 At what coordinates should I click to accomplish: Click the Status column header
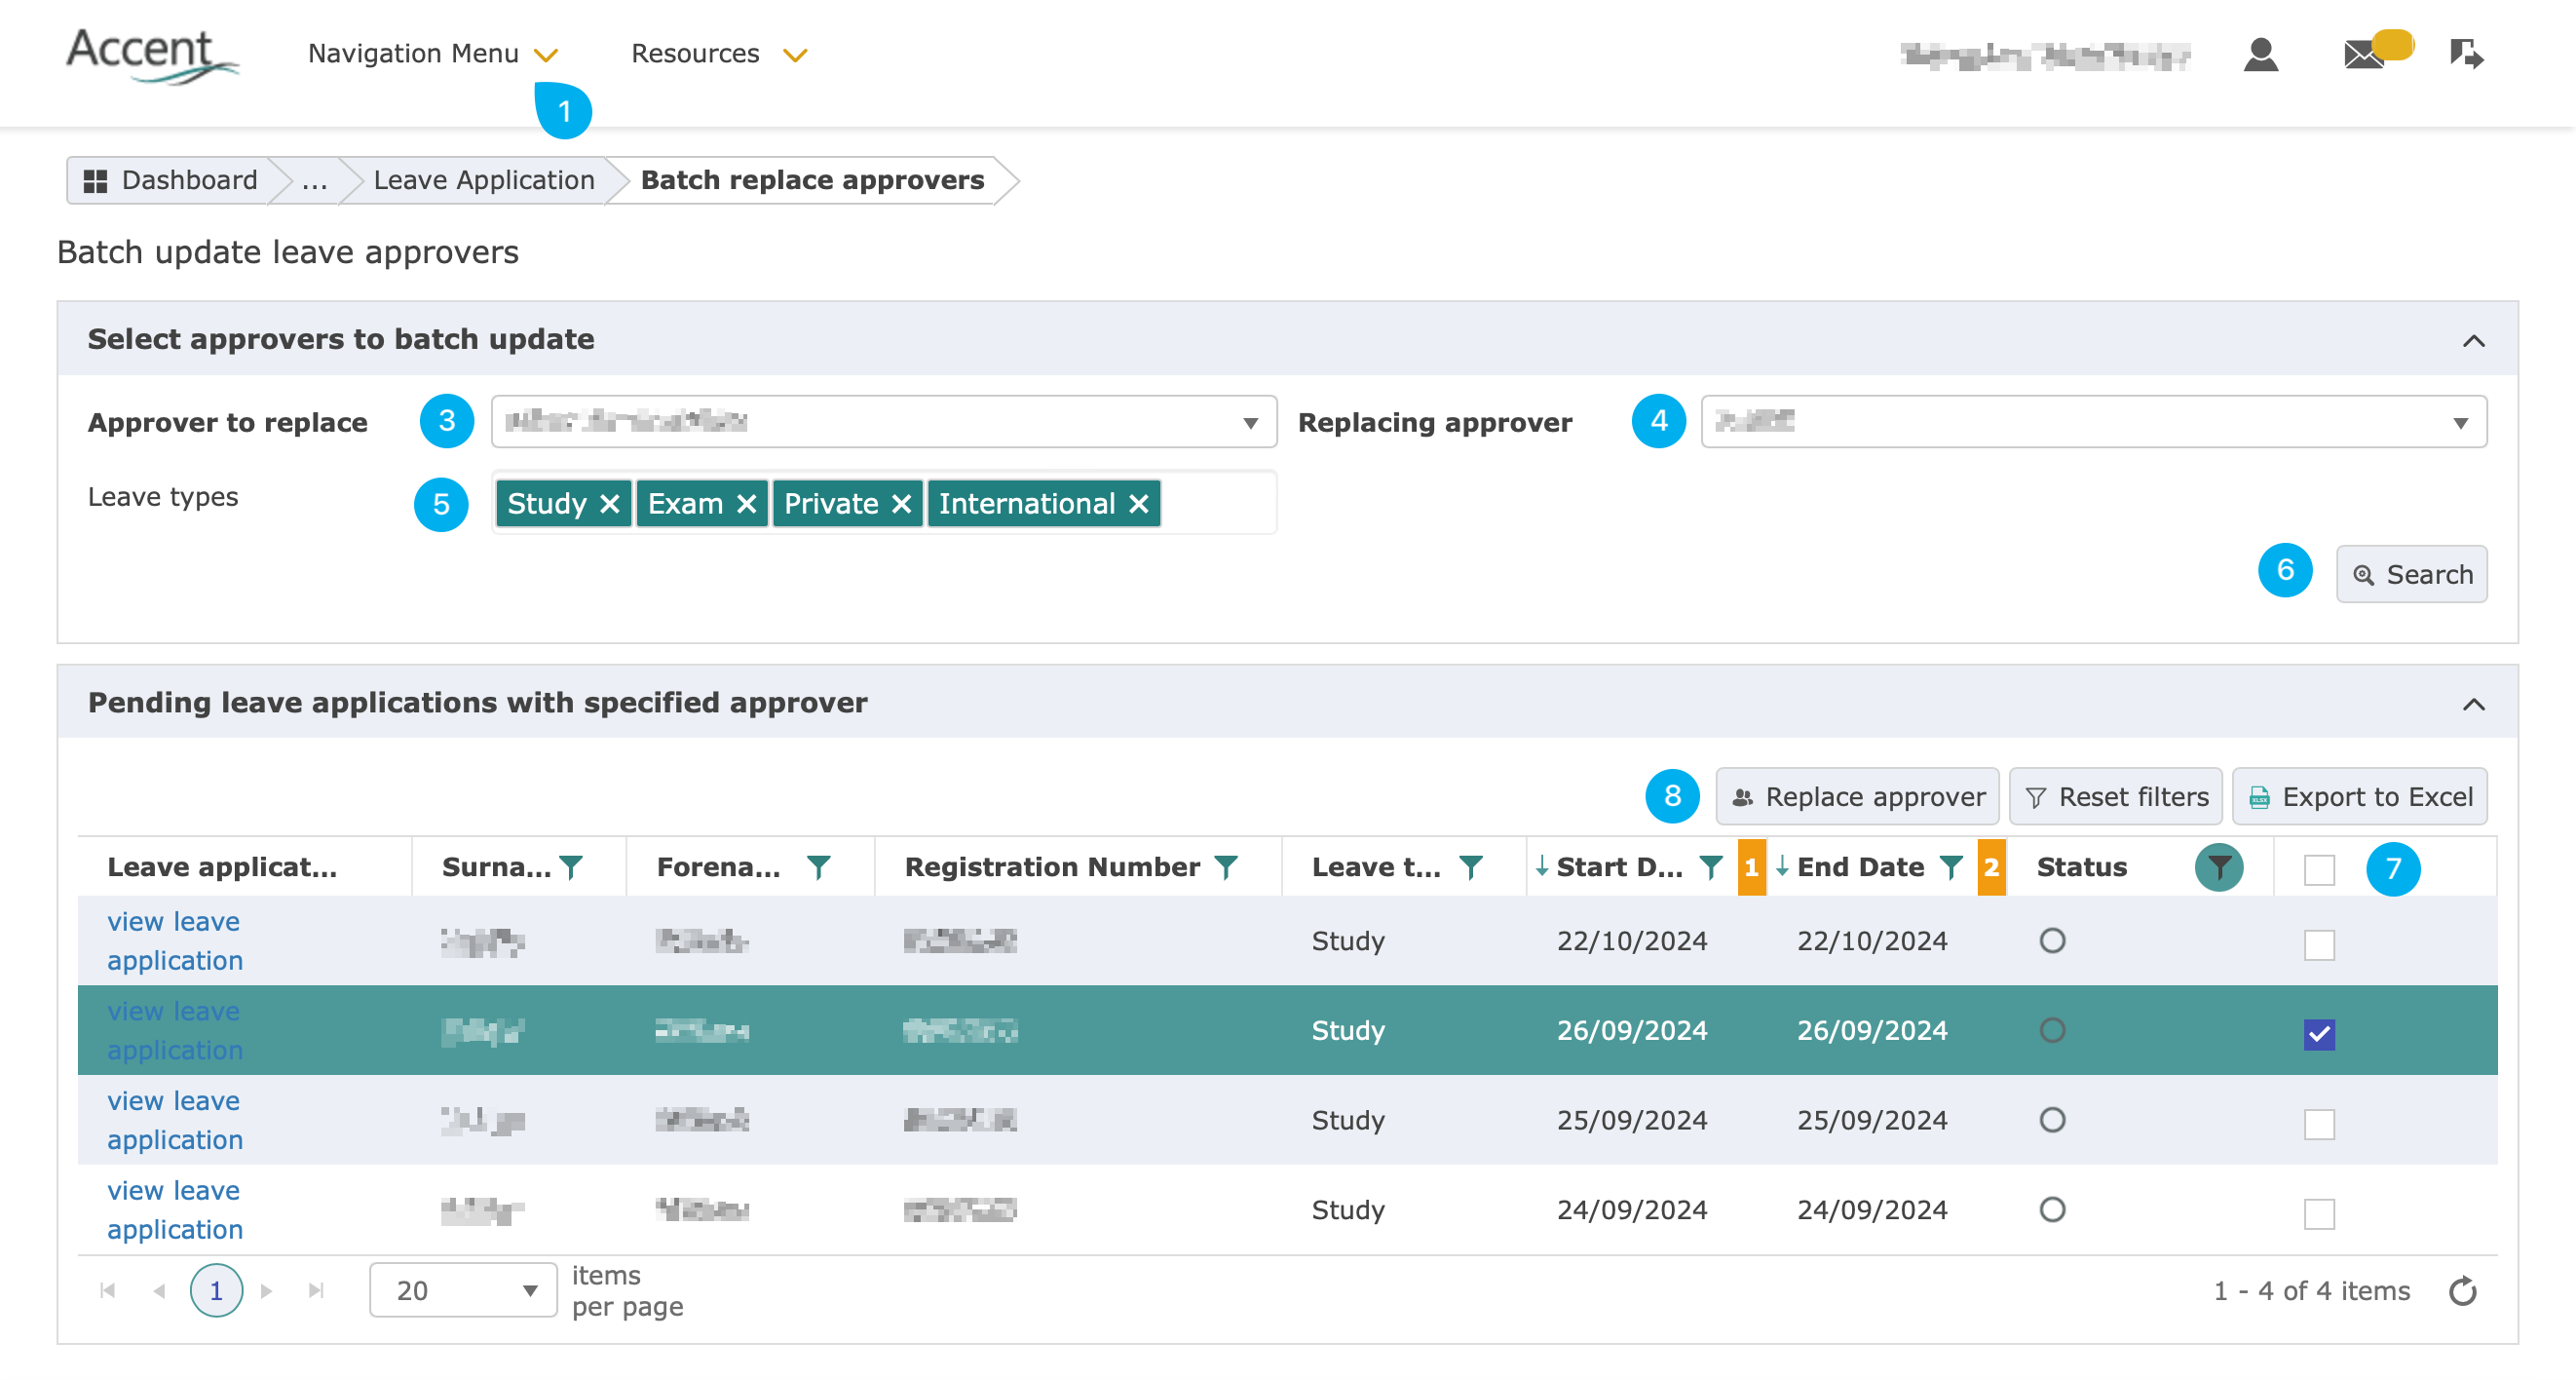[x=2082, y=867]
